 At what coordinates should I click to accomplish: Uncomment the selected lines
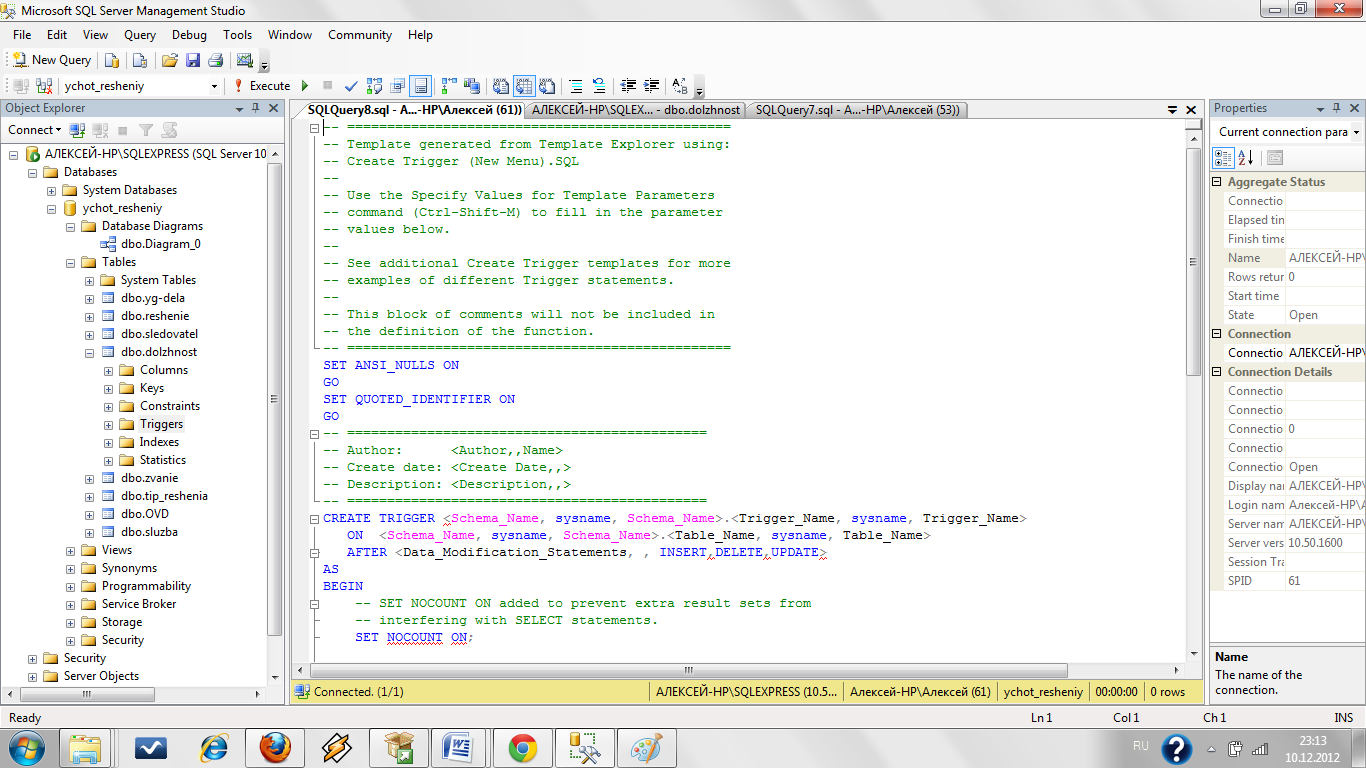click(x=598, y=86)
